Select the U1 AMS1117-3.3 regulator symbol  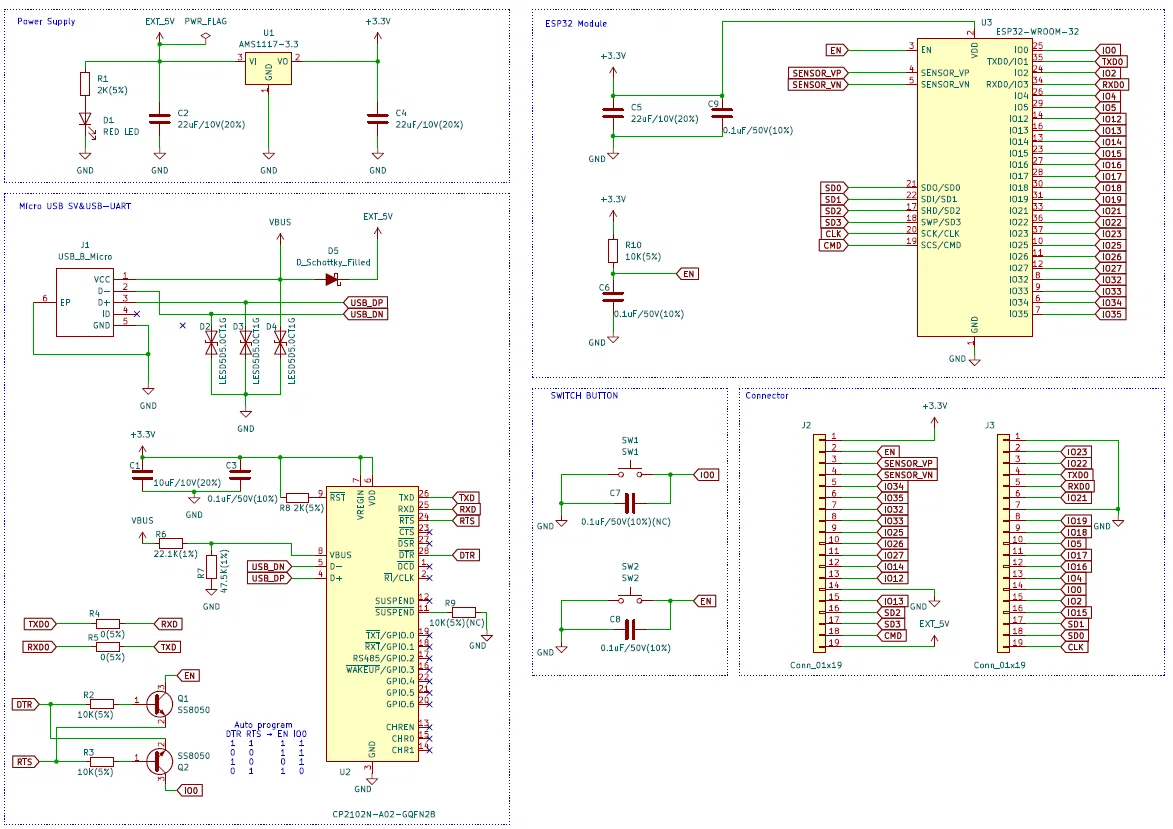[269, 67]
